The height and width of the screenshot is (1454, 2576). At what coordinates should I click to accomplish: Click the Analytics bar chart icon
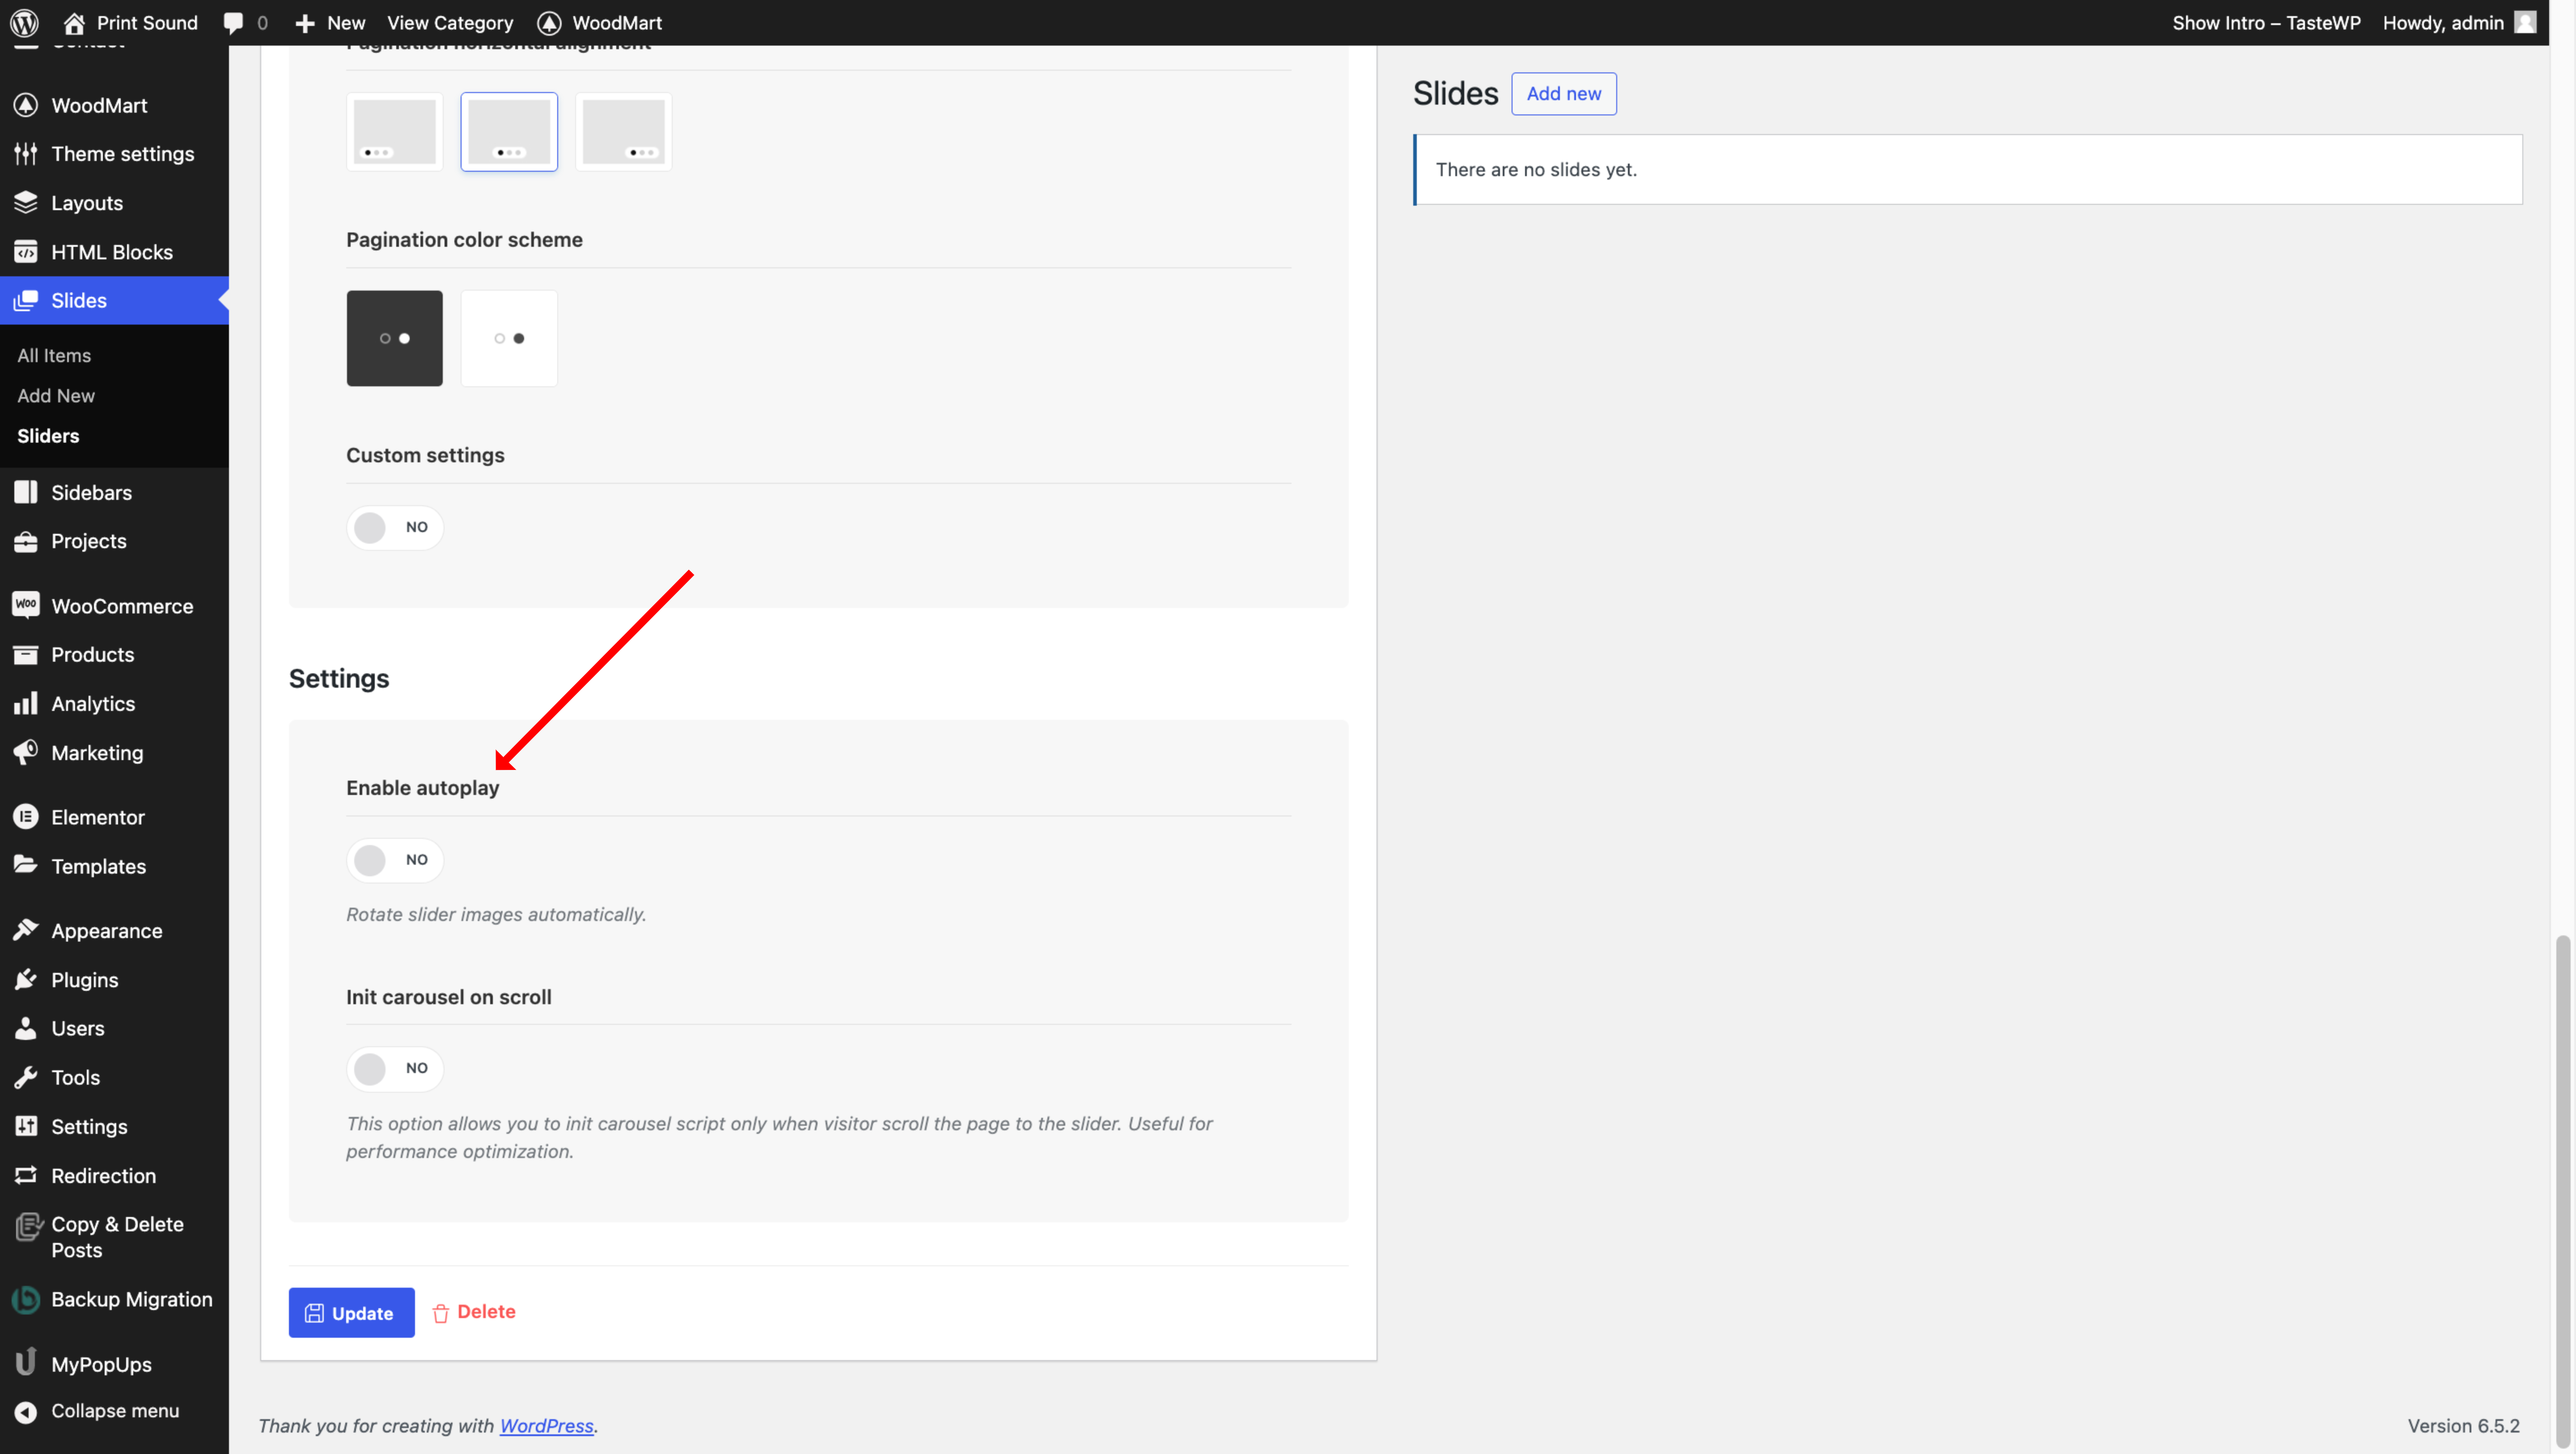coord(26,703)
